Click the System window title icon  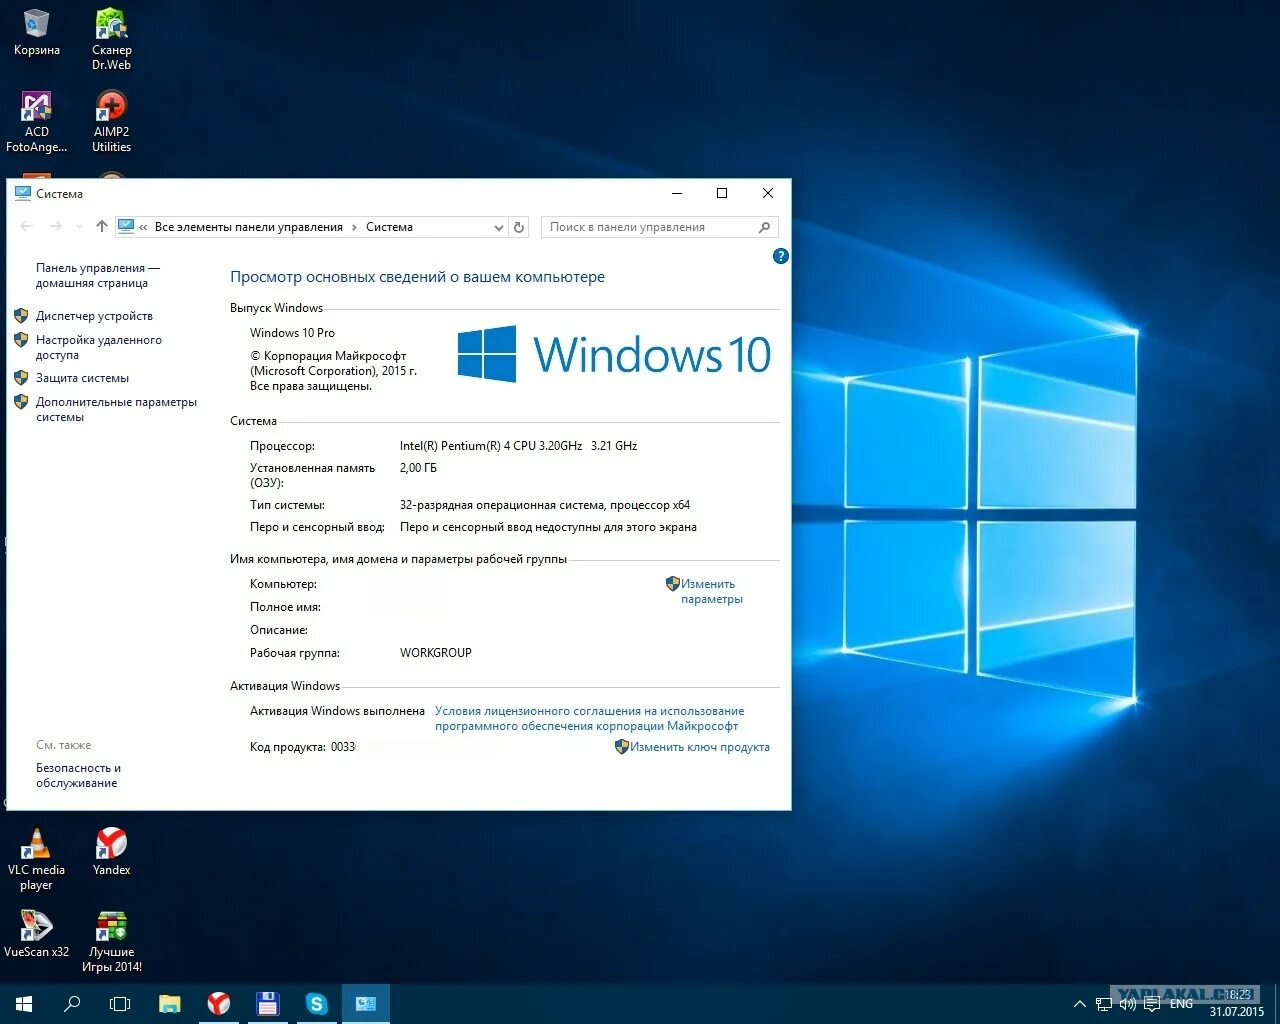(23, 194)
